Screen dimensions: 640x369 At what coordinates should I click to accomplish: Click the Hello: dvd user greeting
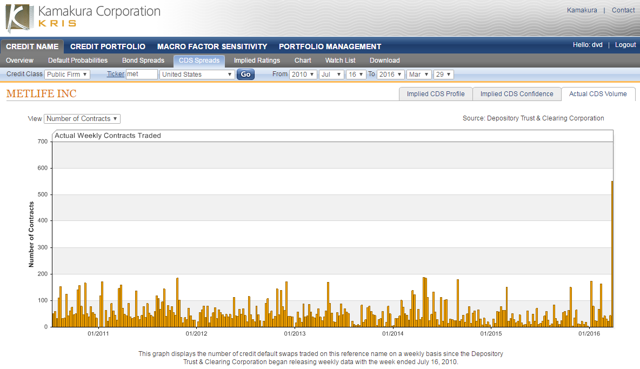pyautogui.click(x=587, y=44)
